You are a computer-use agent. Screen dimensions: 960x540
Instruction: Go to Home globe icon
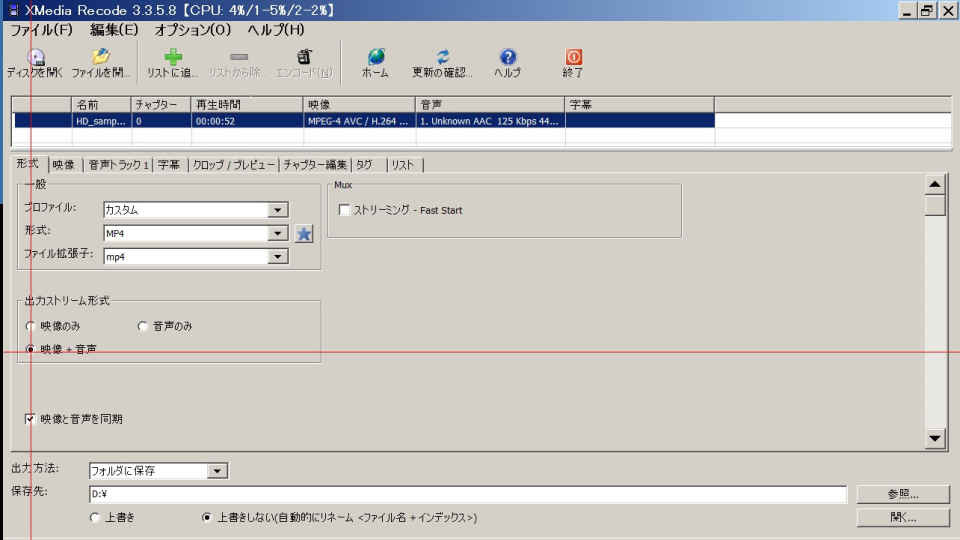tap(376, 56)
